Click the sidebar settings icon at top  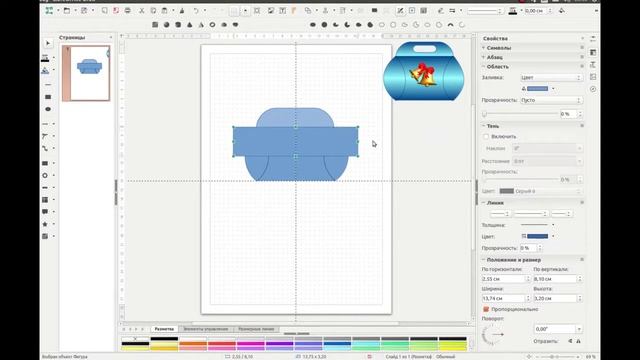coord(593,39)
